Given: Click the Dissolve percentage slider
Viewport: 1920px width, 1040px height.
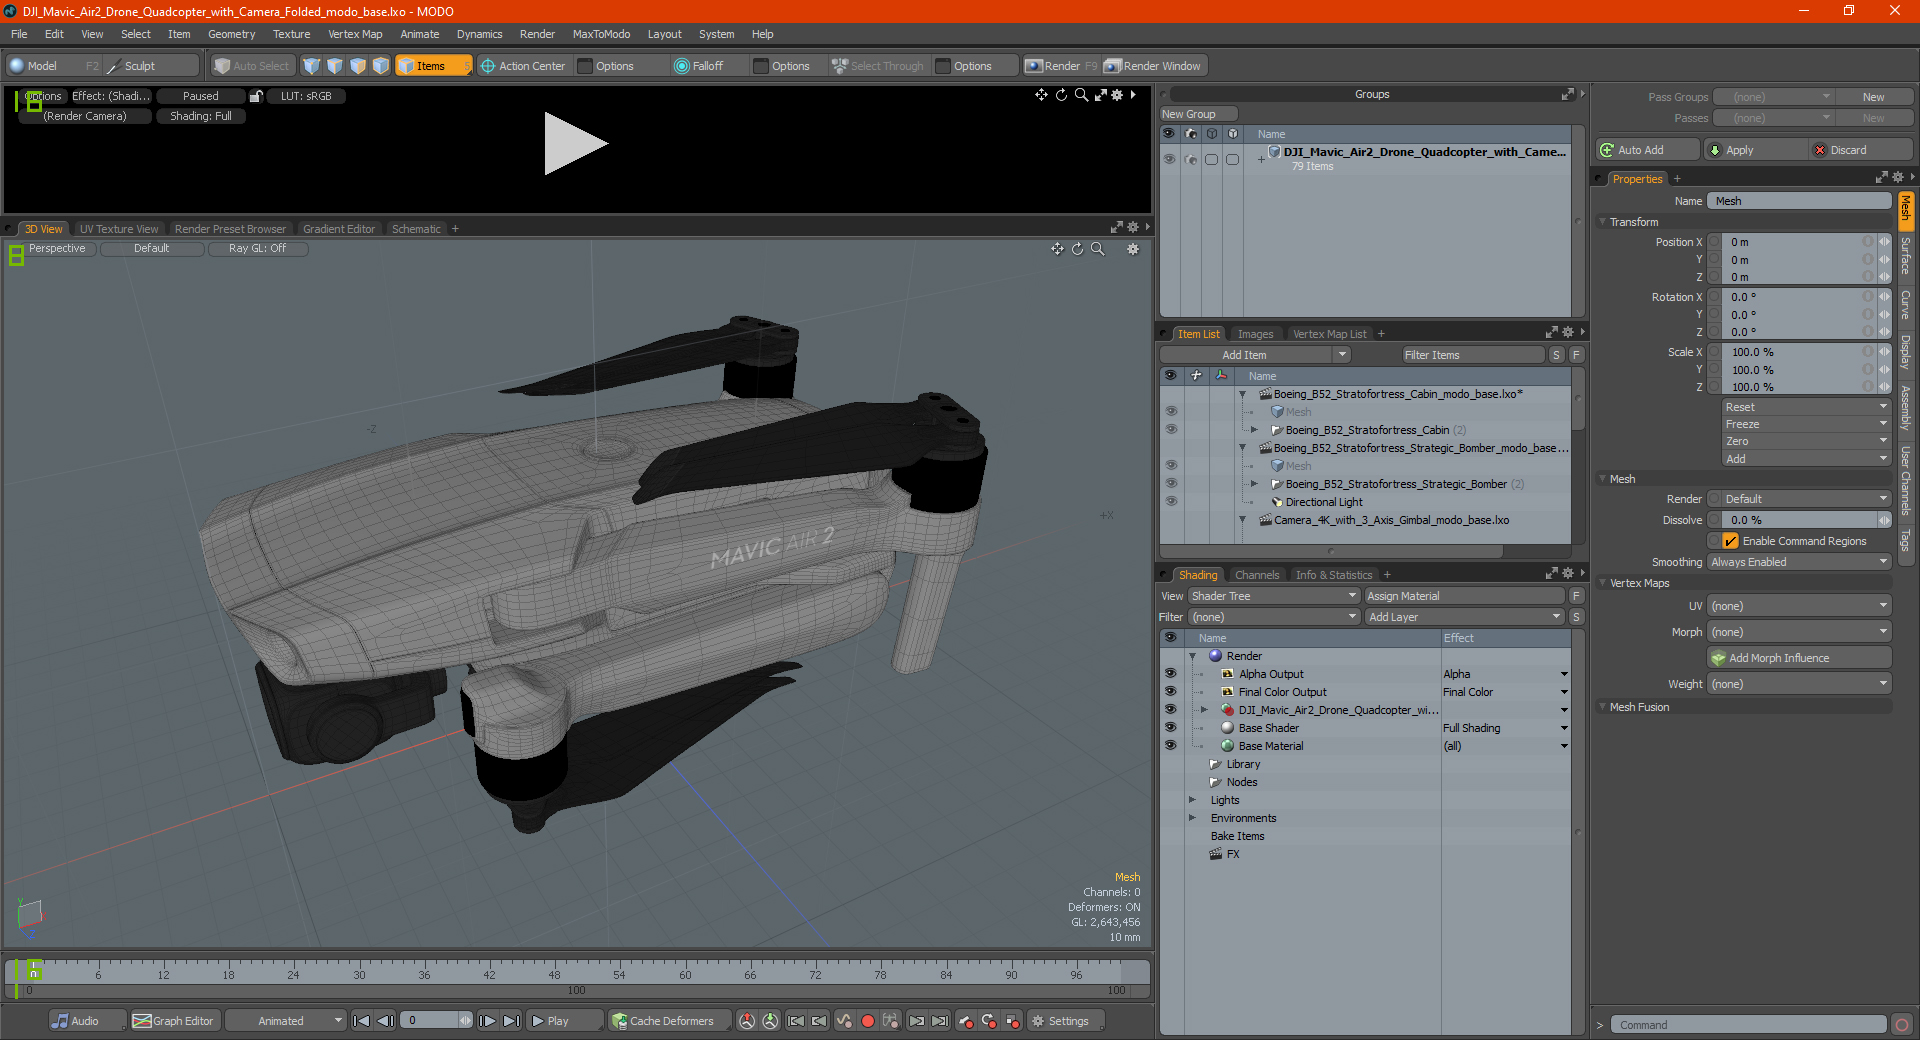Looking at the screenshot, I should pos(1797,520).
